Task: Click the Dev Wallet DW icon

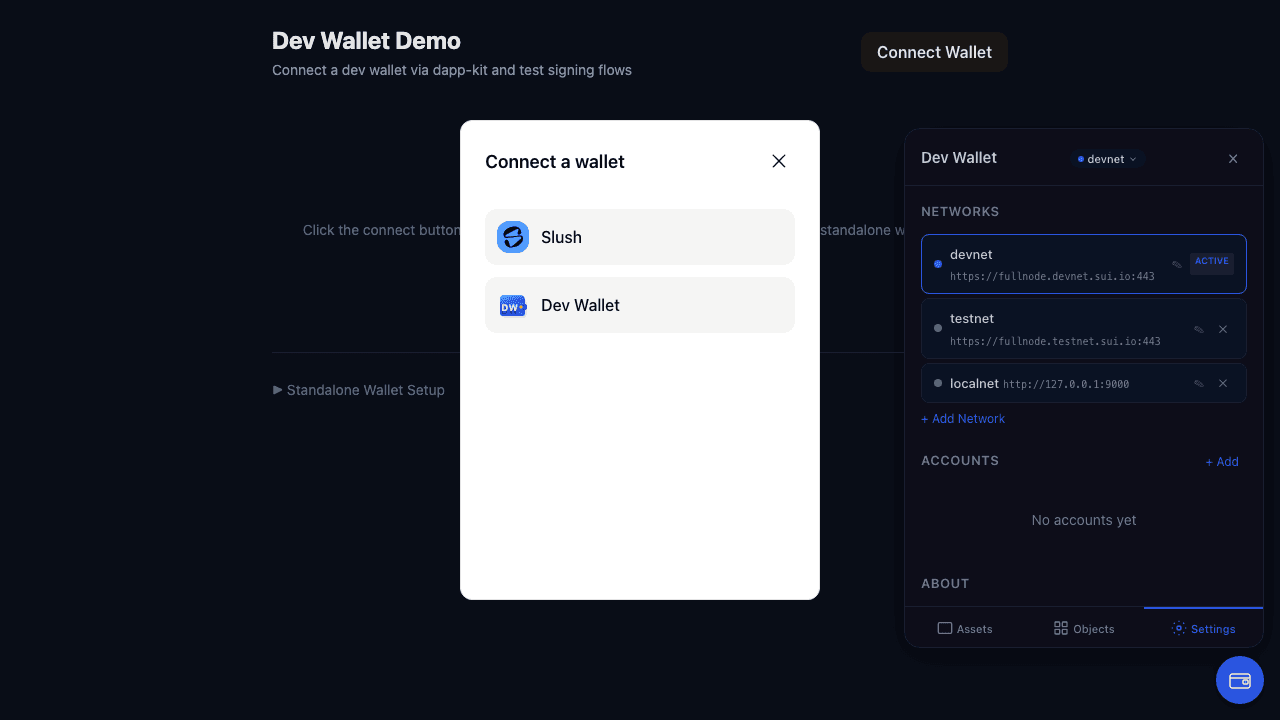Action: click(513, 305)
